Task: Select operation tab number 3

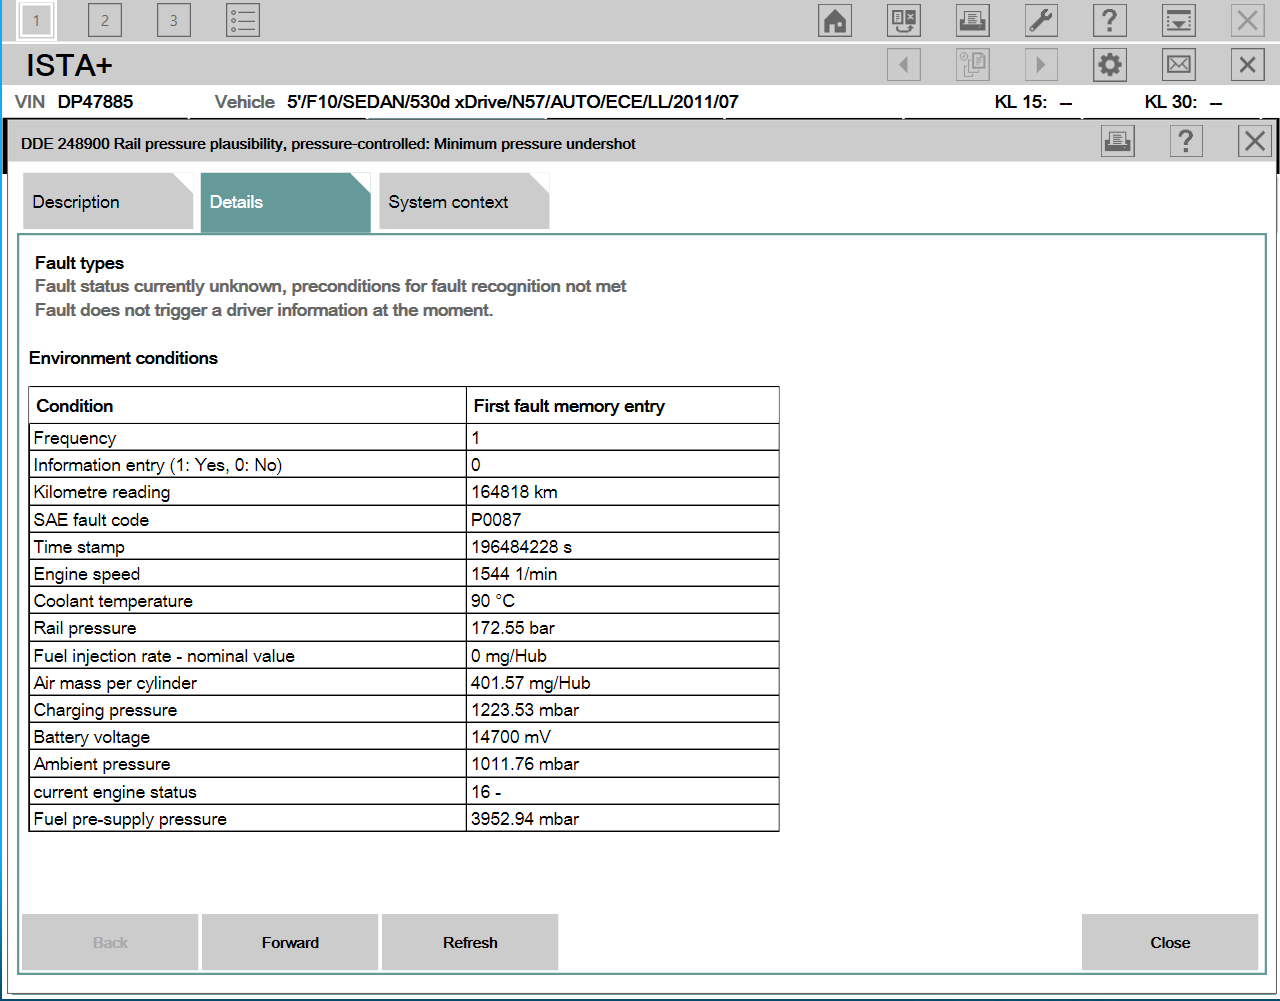Action: coord(173,21)
